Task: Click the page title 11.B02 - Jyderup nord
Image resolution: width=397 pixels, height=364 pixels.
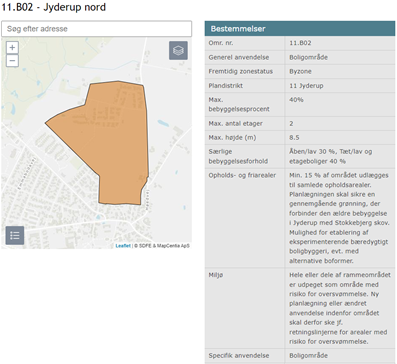Action: [x=54, y=7]
